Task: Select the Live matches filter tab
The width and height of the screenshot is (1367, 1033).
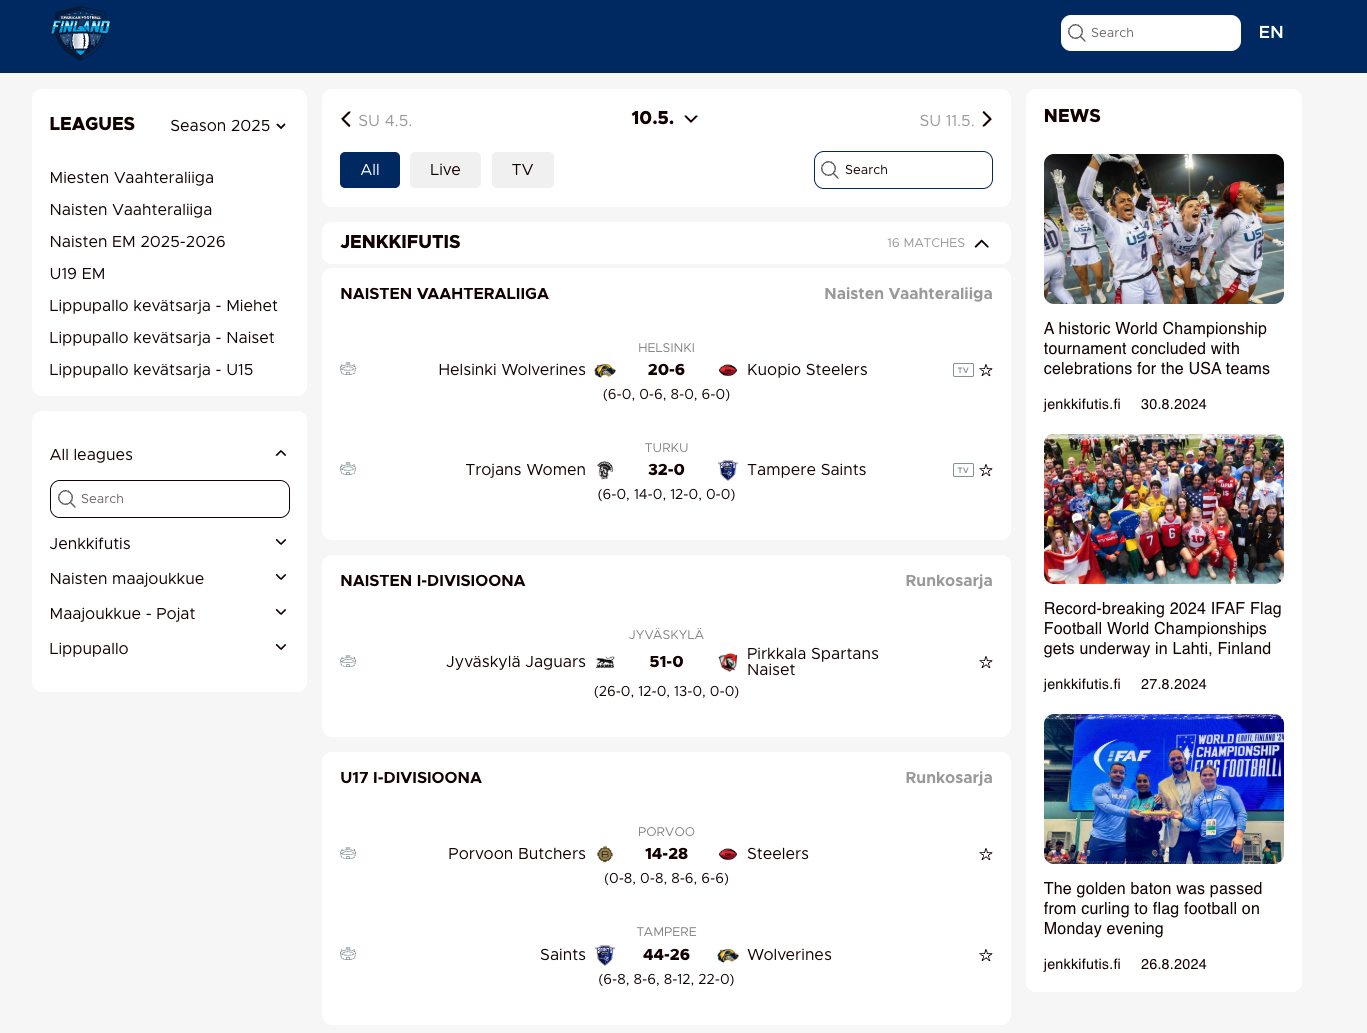Action: [445, 170]
